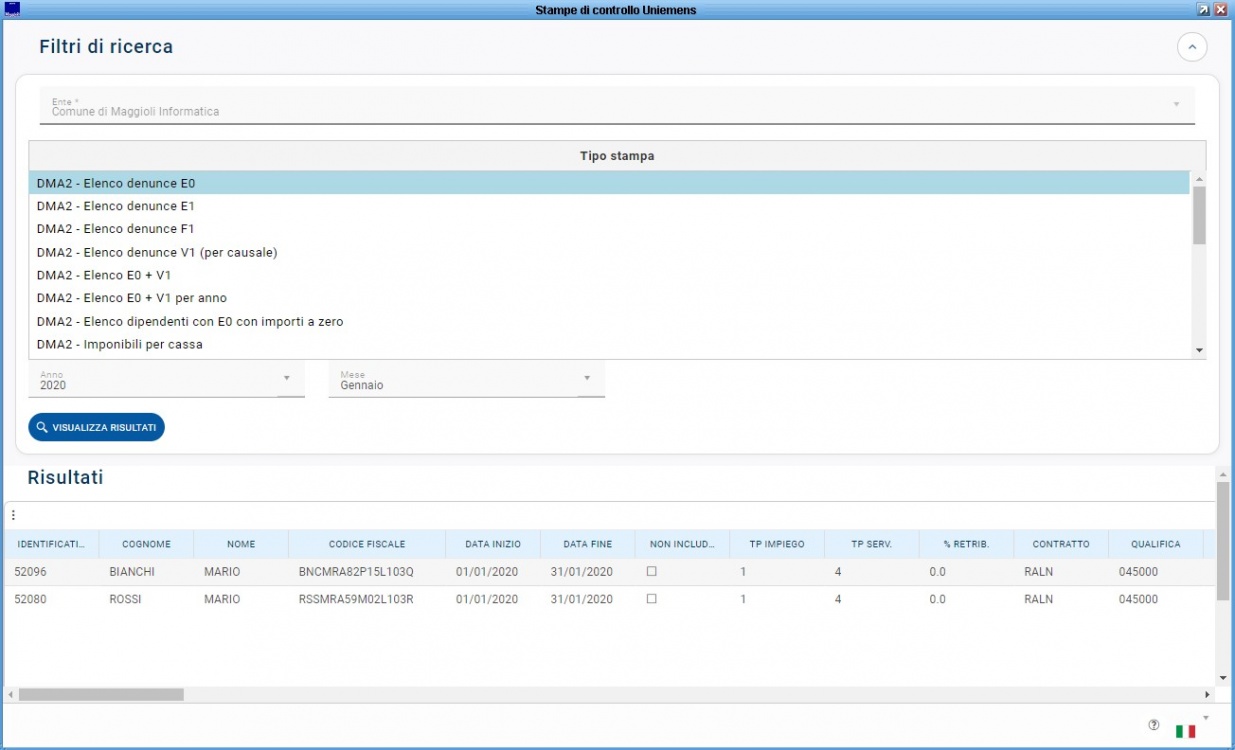Screen dimensions: 1235x750
Task: Click the results horizontal scrollbar thumb
Action: 100,694
